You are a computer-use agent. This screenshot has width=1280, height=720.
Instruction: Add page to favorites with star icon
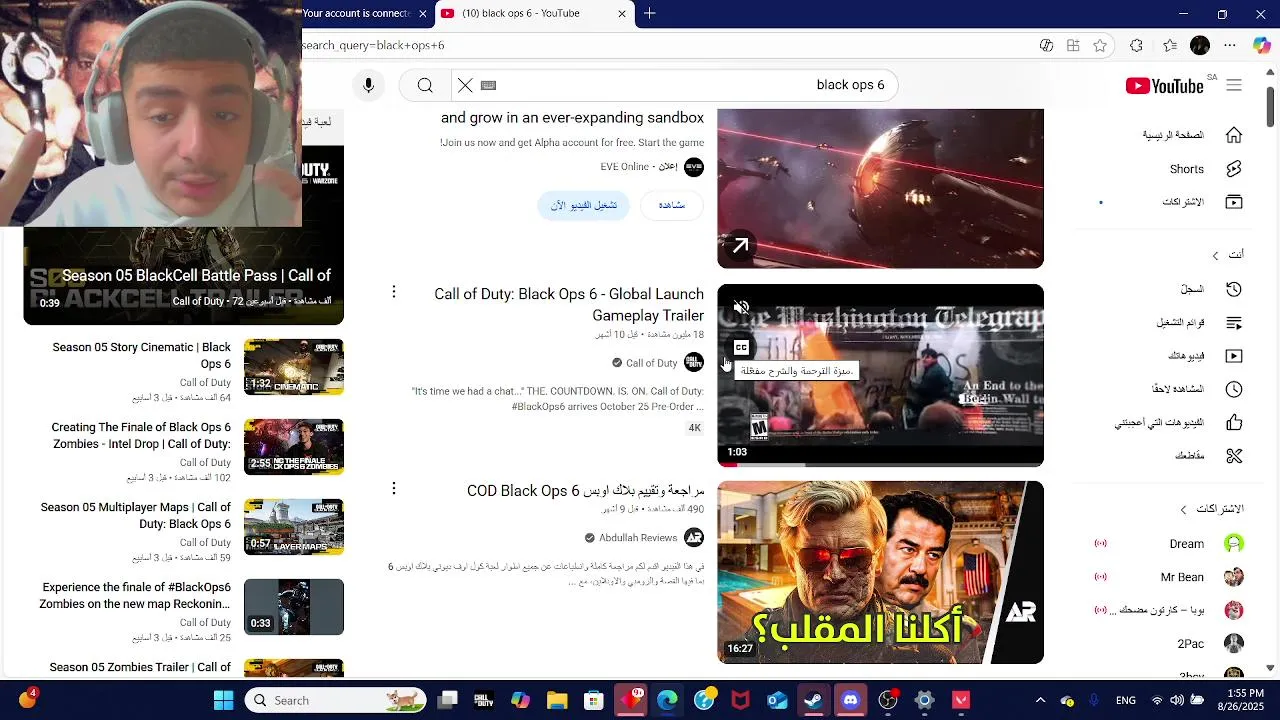(1100, 45)
